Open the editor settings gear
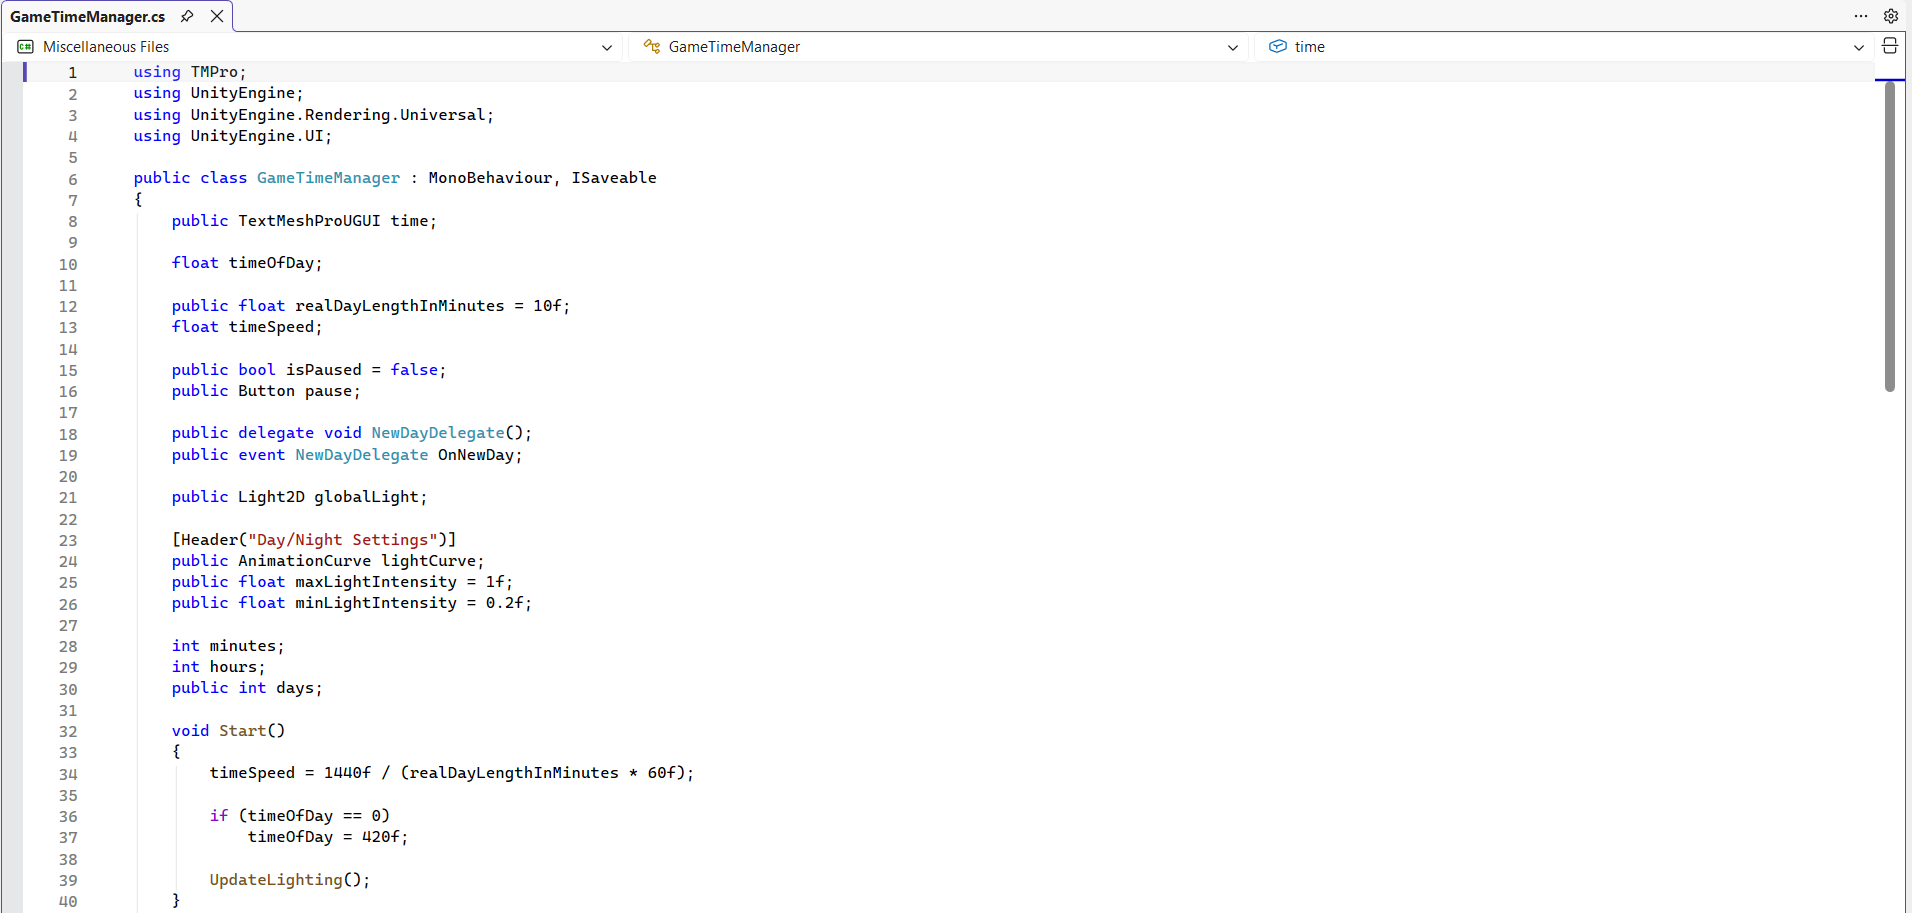The height and width of the screenshot is (913, 1912). 1891,16
